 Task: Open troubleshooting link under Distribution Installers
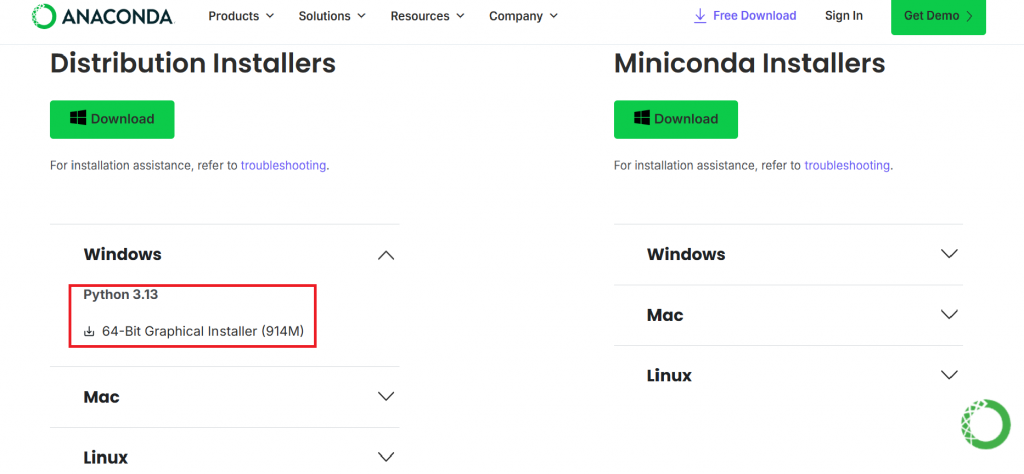[x=283, y=165]
